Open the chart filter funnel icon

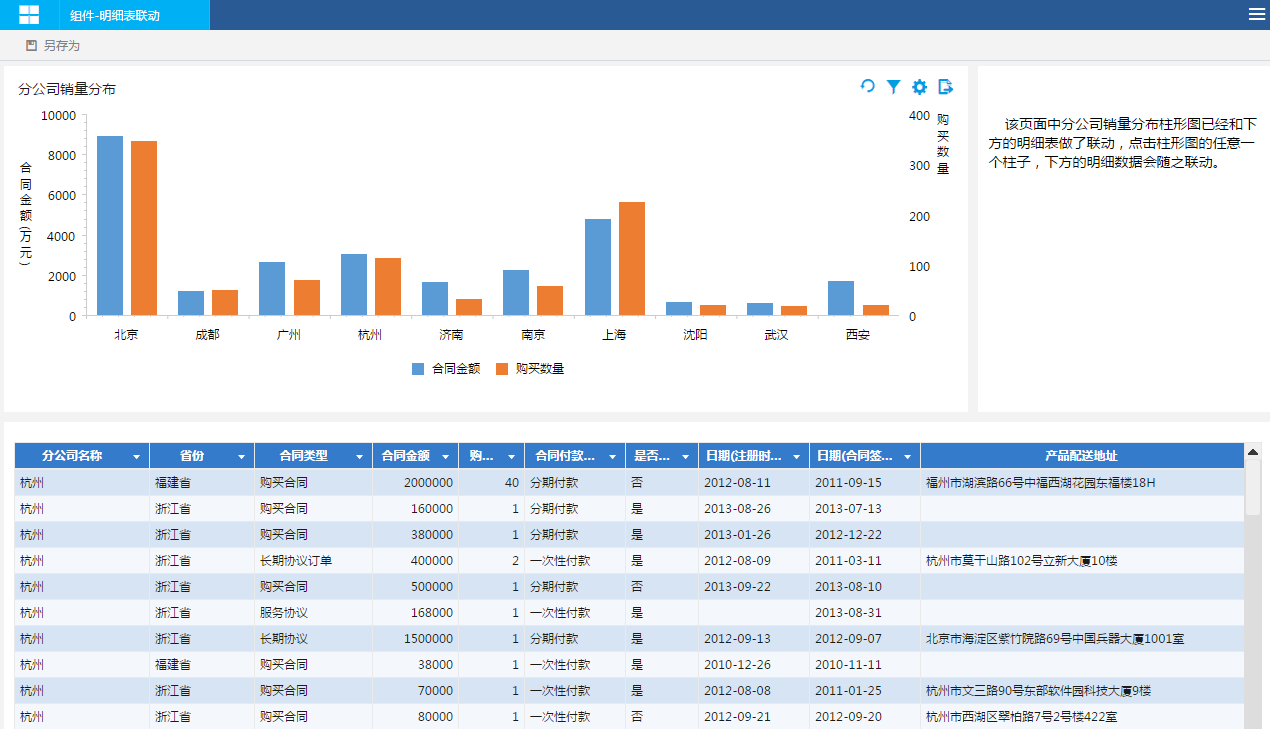point(894,87)
